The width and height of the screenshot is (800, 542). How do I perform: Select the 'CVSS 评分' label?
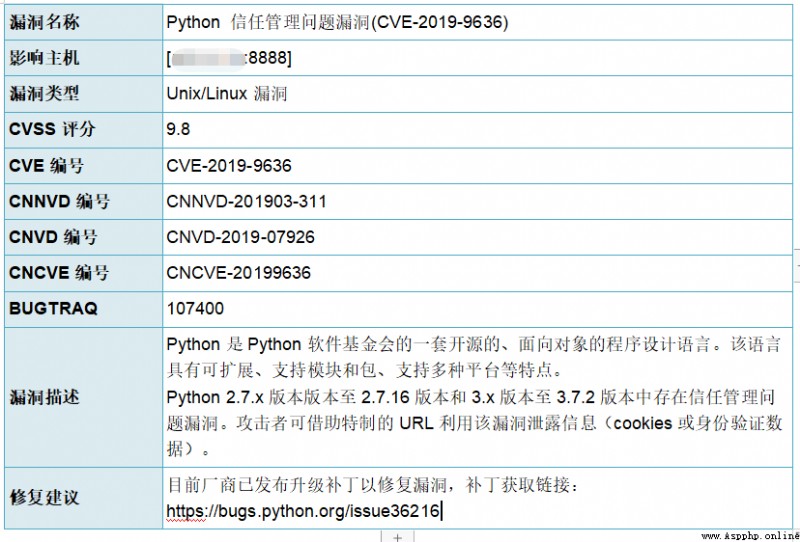pos(52,130)
